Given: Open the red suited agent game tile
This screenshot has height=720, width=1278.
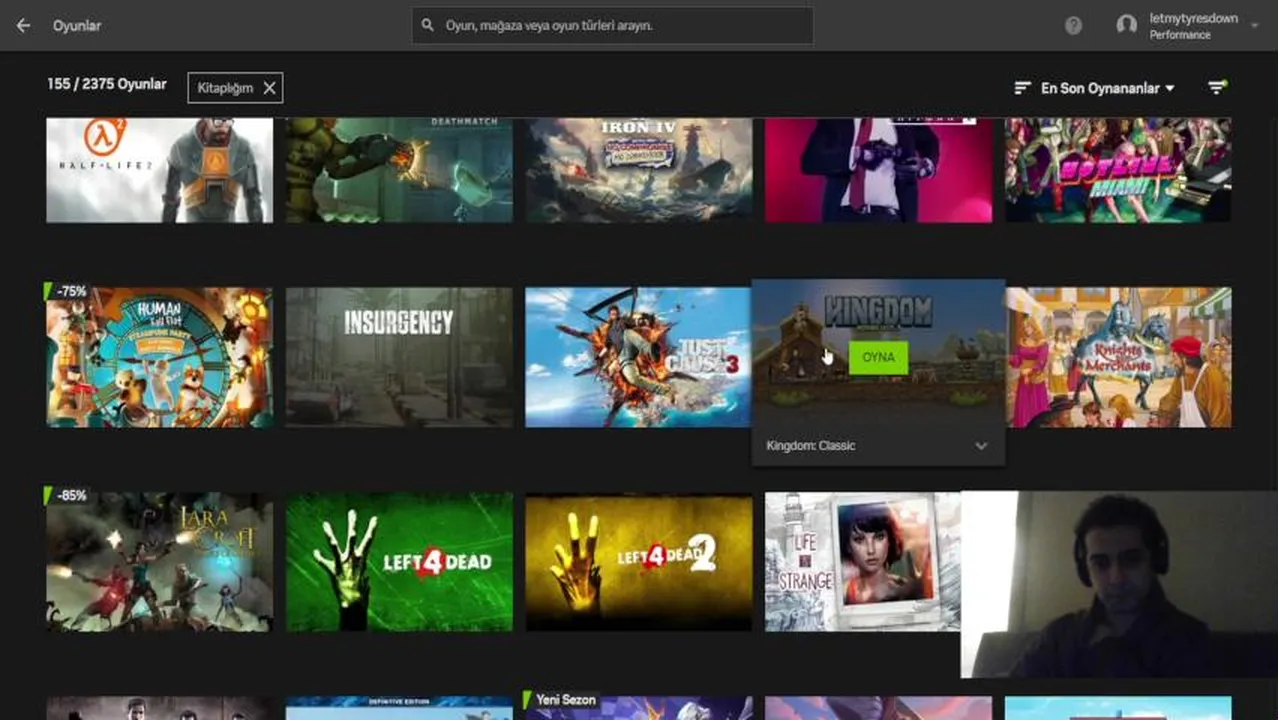Looking at the screenshot, I should 879,170.
